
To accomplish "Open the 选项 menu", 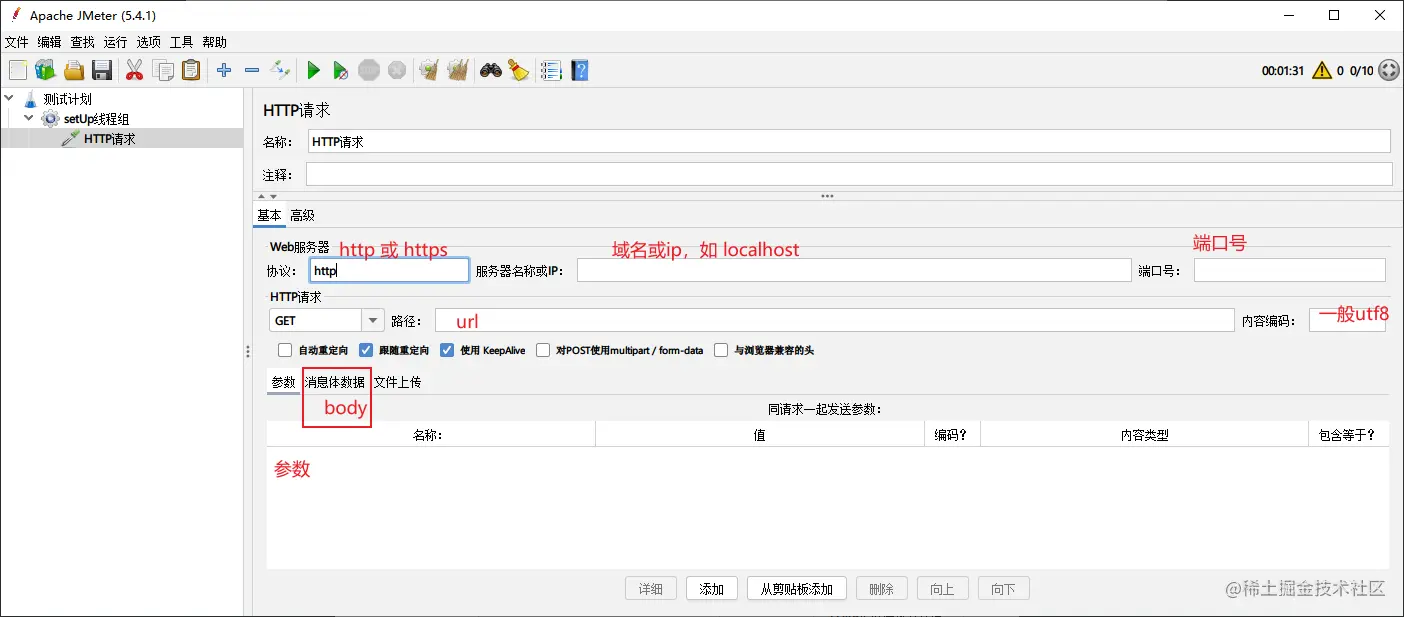I will click(148, 42).
